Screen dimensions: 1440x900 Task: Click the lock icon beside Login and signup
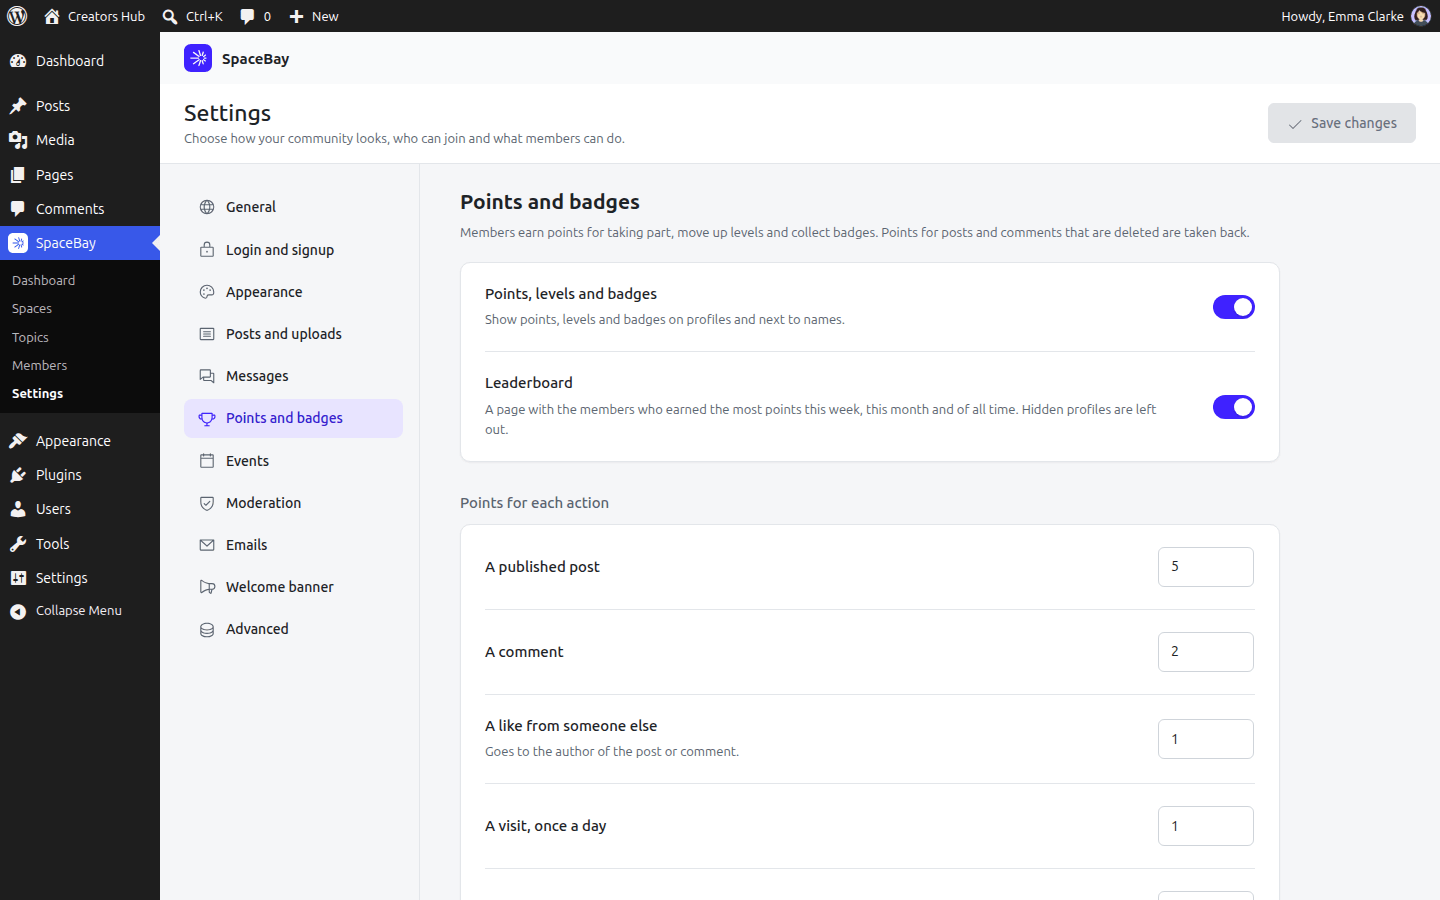pos(207,250)
